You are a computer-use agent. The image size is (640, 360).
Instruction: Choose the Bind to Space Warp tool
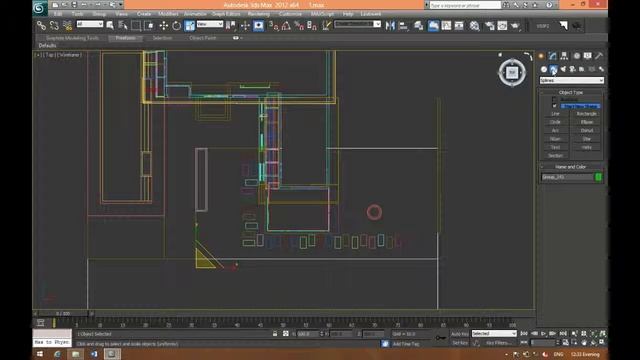(67, 25)
